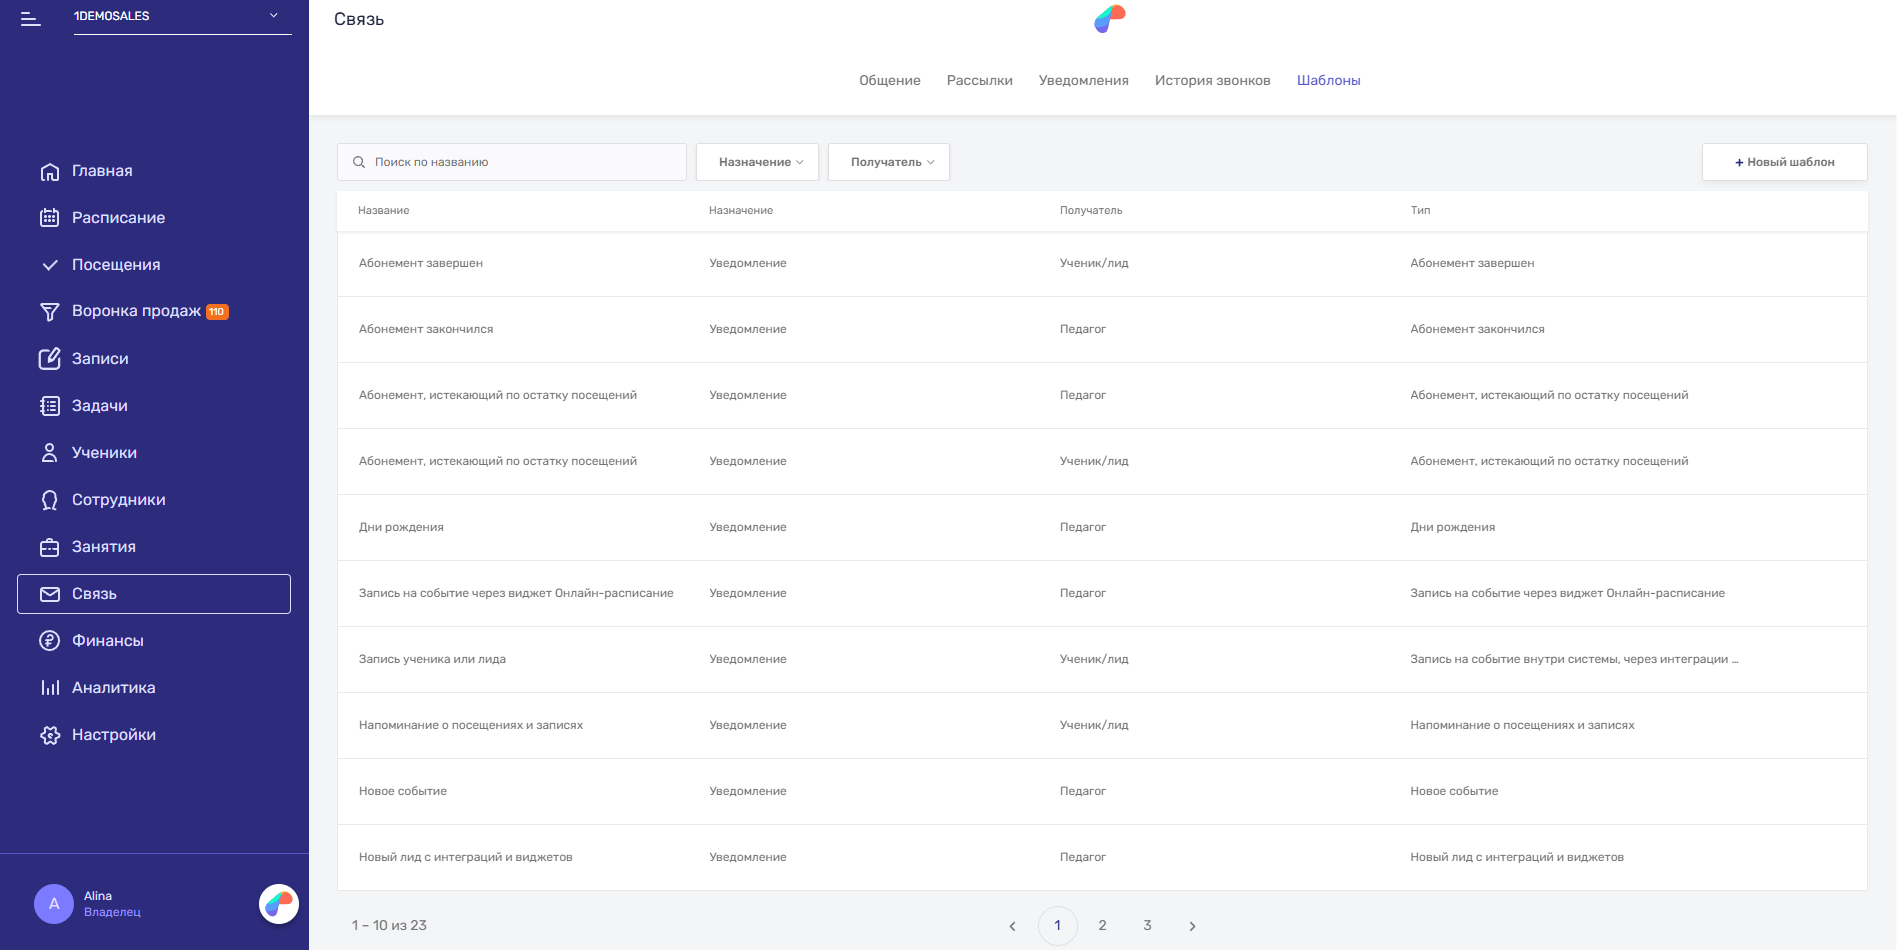
Task: Click the Занятия briefcase icon
Action: [x=50, y=547]
